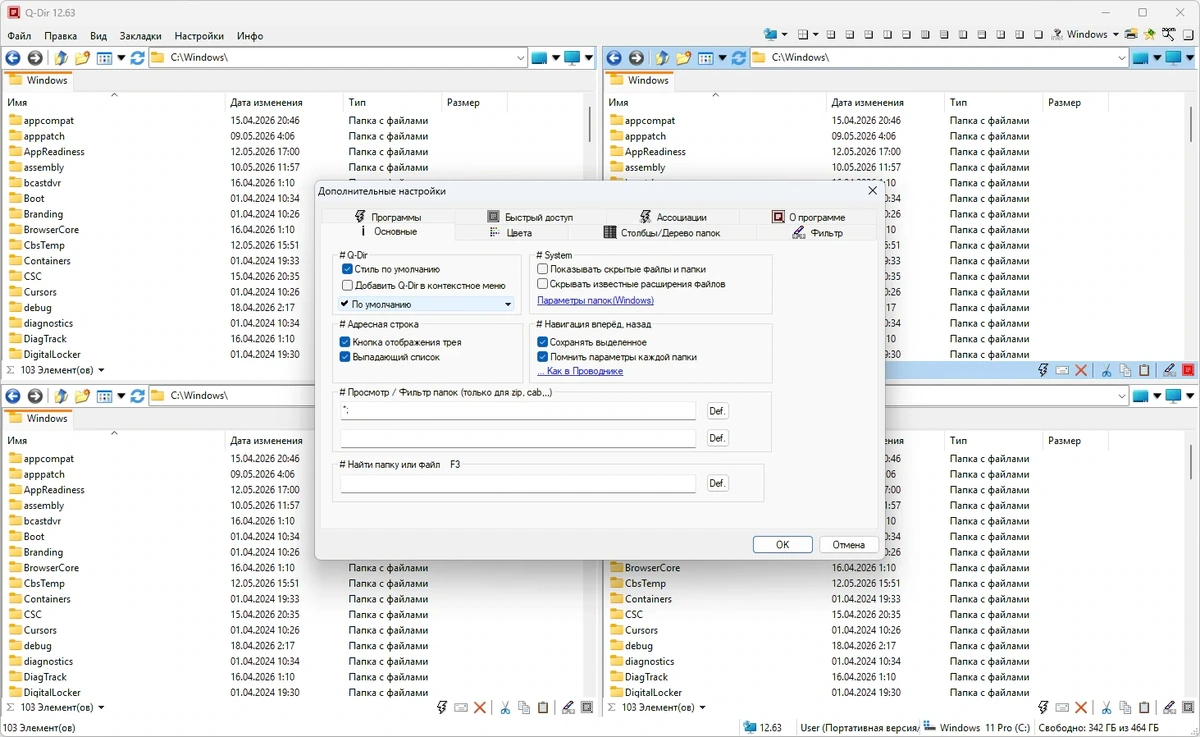
Task: Open 'Параметры папок (Windows)' link
Action: (595, 300)
